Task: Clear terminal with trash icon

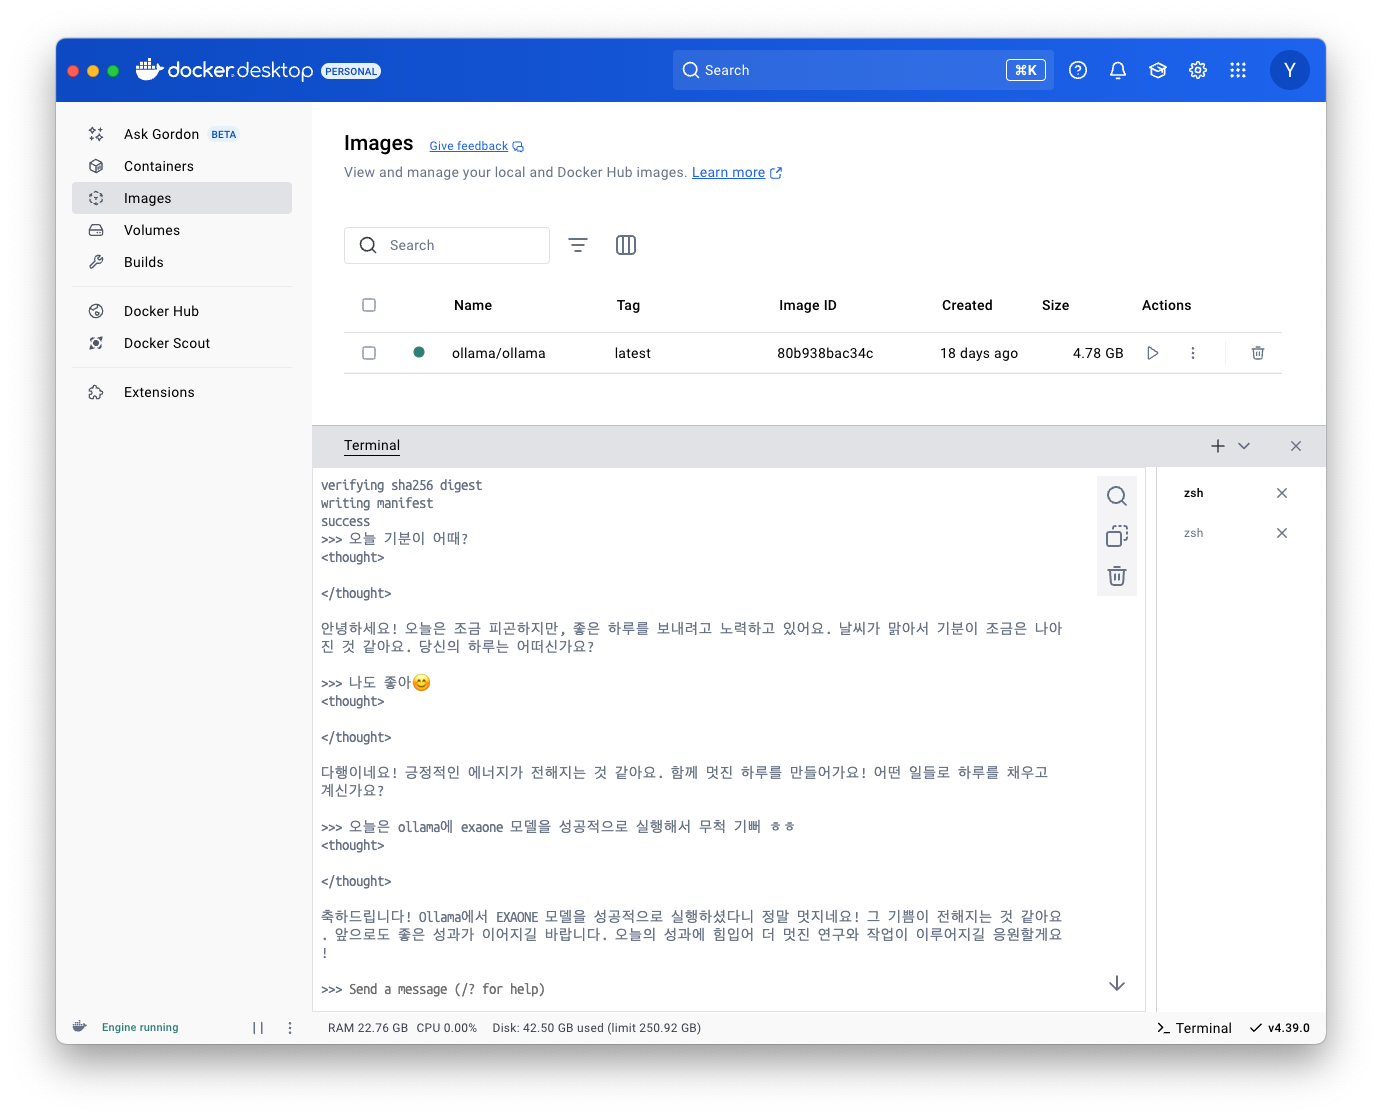Action: point(1117,576)
